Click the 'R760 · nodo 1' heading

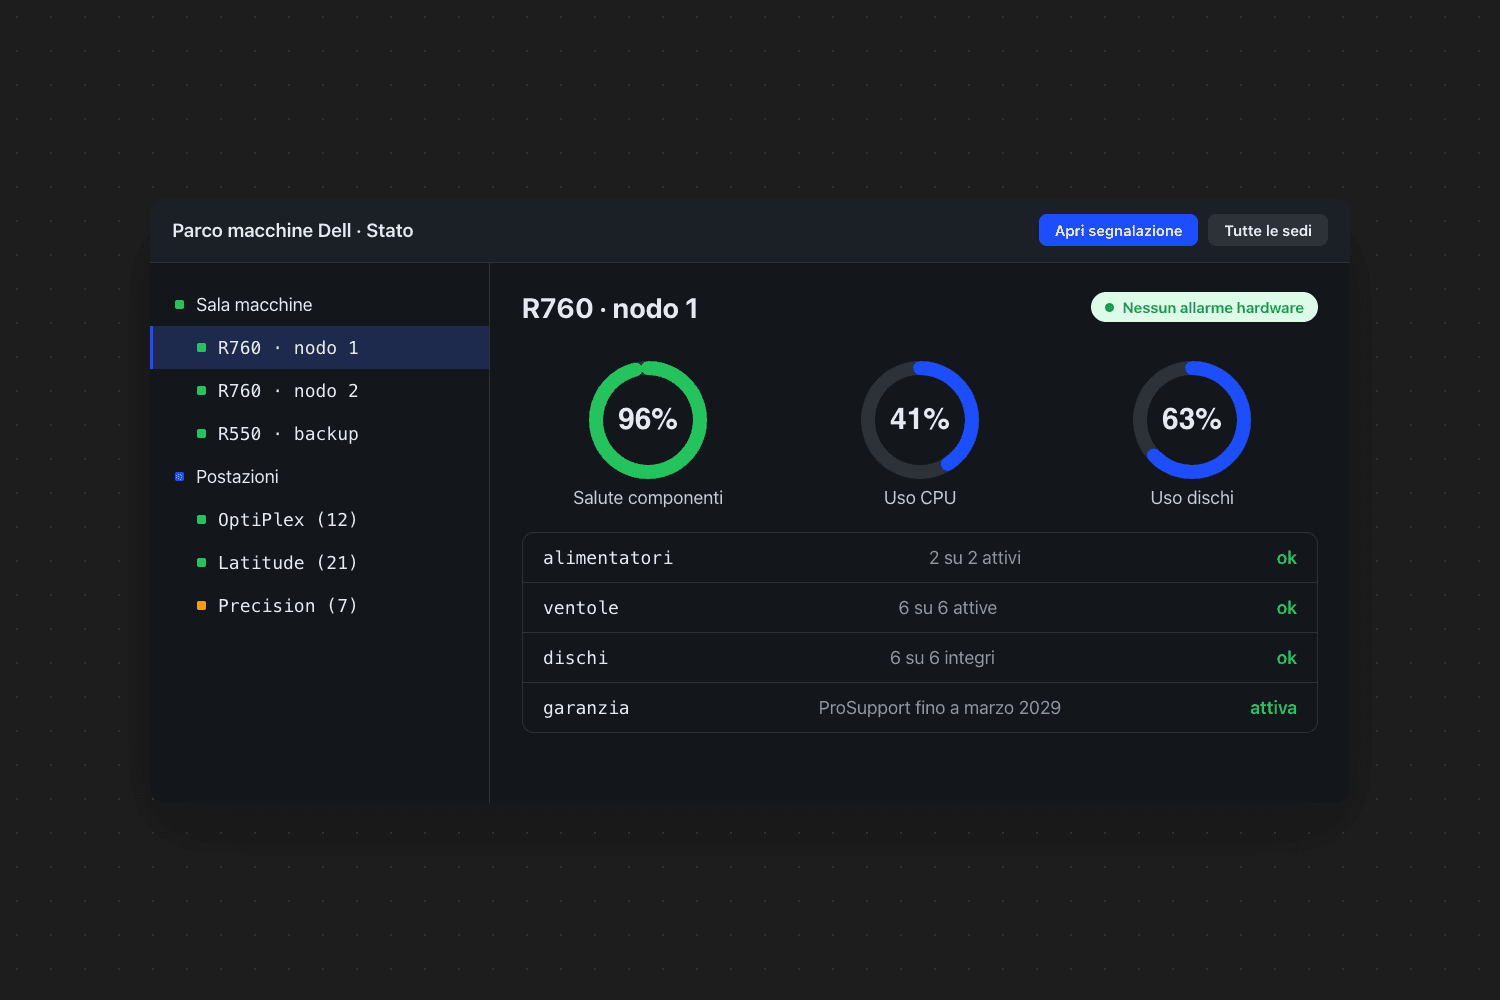coord(610,308)
